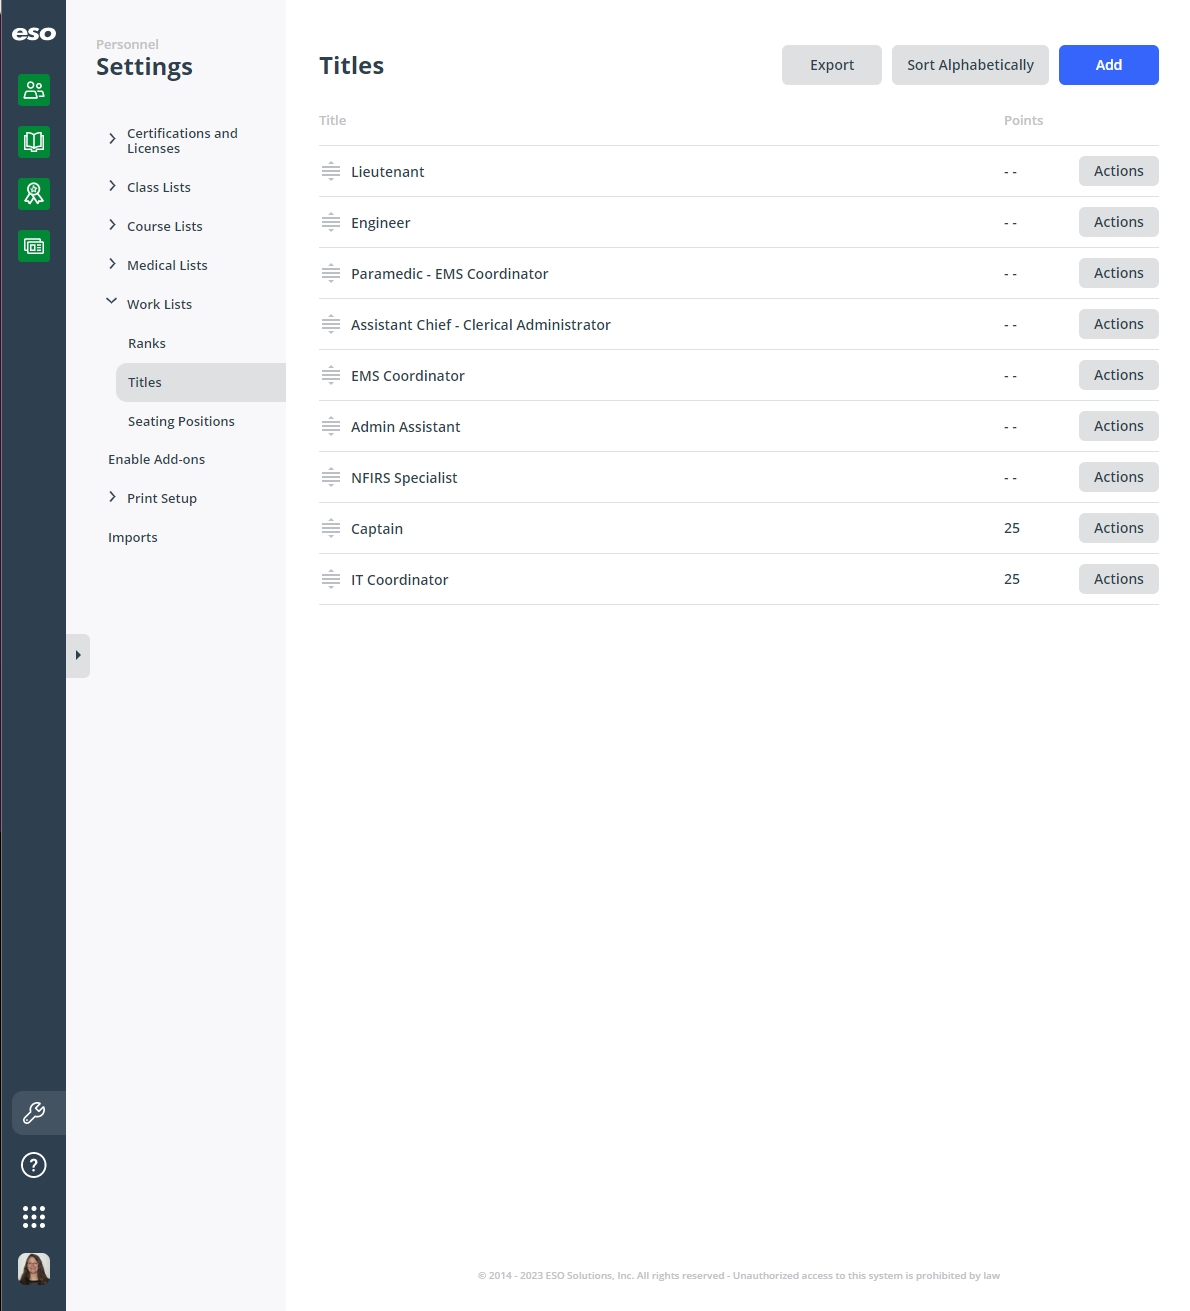Click Sort Alphabetically button
1190x1311 pixels.
[970, 65]
